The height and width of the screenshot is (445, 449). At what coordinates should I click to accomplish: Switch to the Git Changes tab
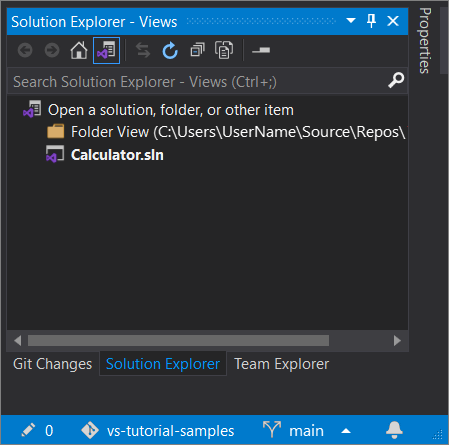52,364
